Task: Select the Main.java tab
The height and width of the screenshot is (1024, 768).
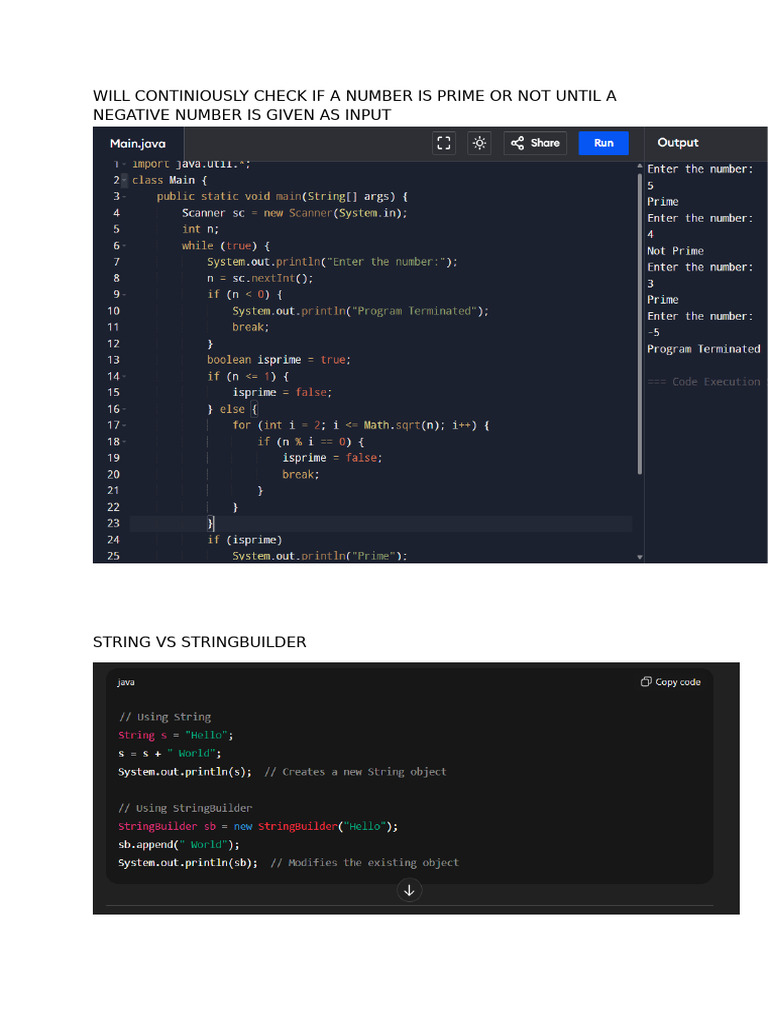Action: pos(138,144)
